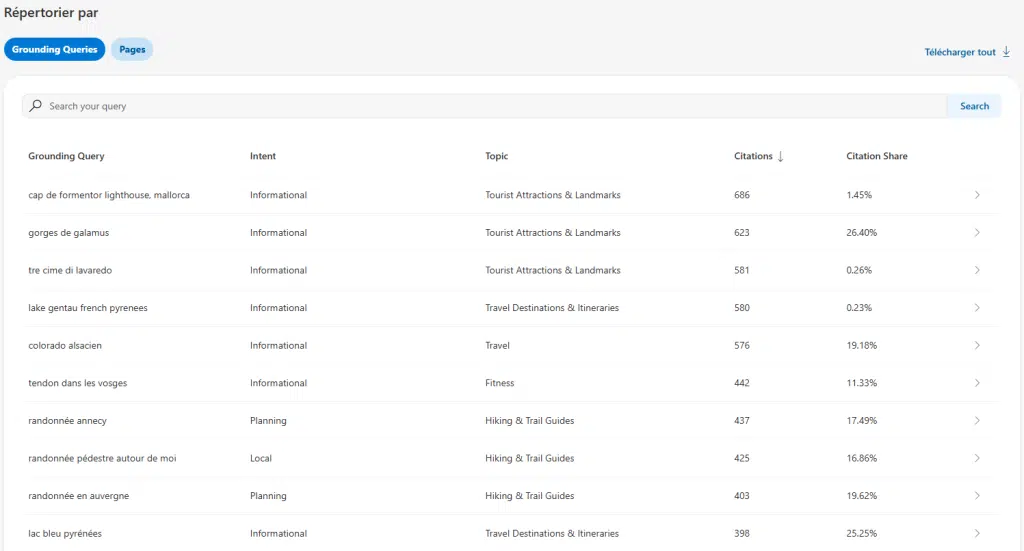
Task: Click the 442 citations value
Action: [742, 383]
